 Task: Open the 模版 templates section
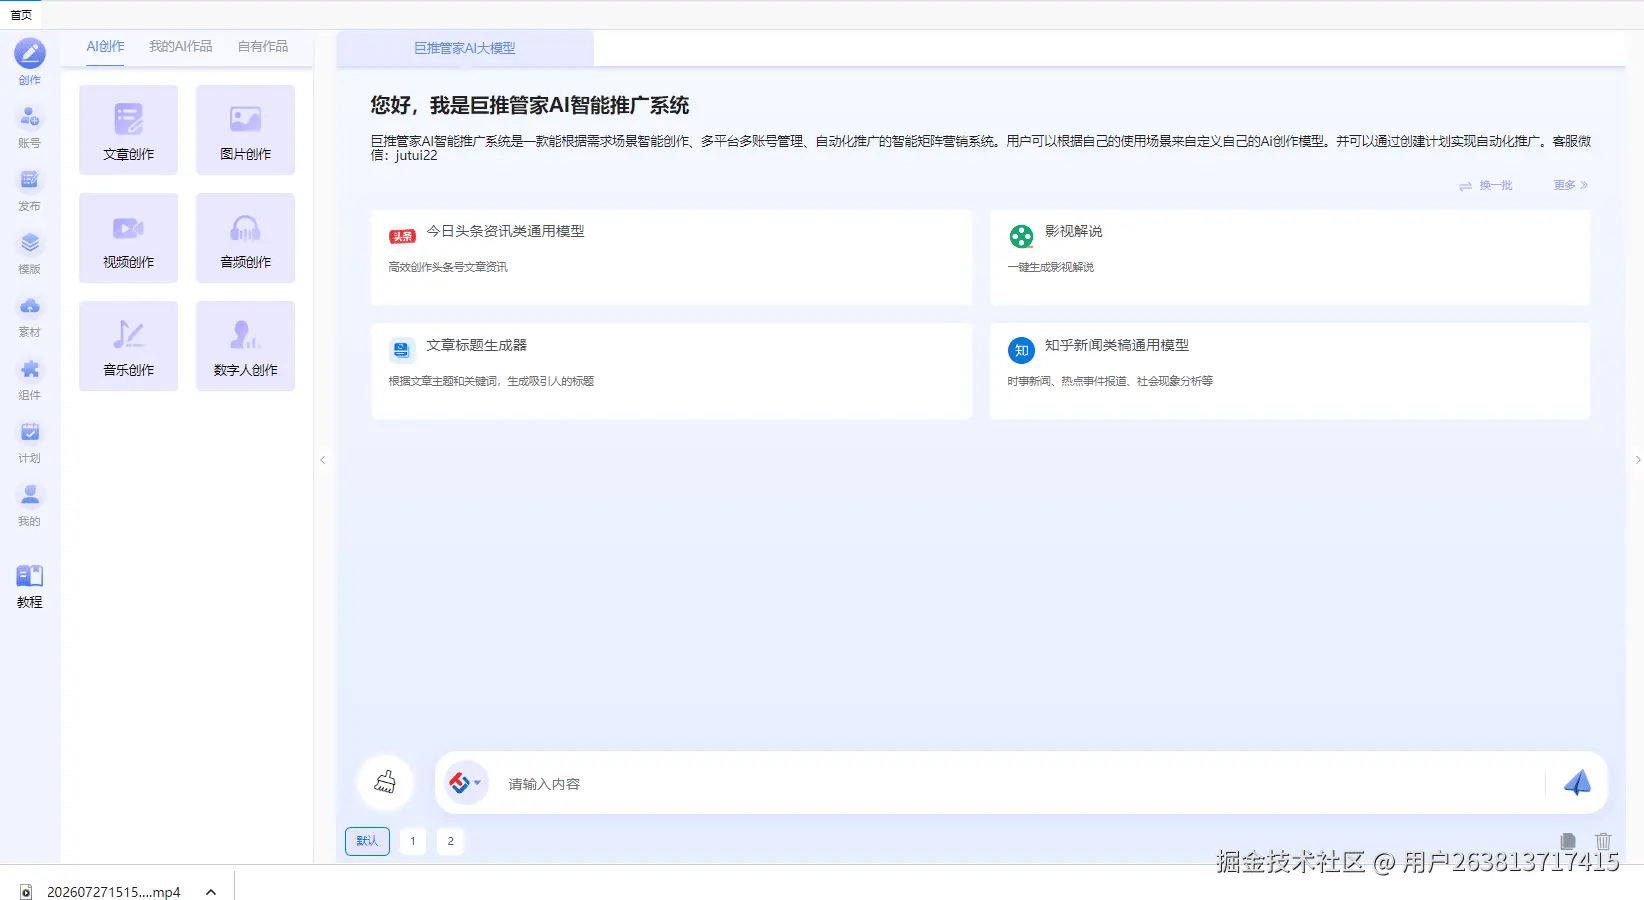coord(30,252)
